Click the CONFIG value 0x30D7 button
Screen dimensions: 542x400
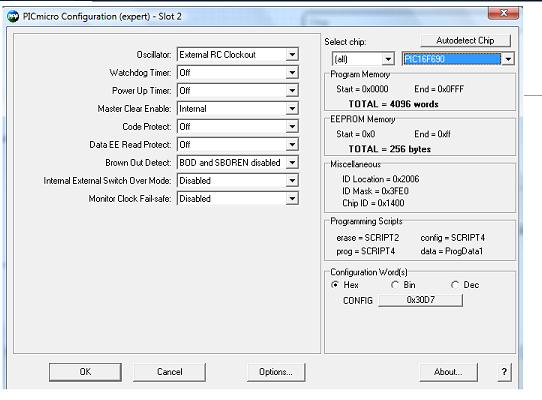[x=421, y=300]
